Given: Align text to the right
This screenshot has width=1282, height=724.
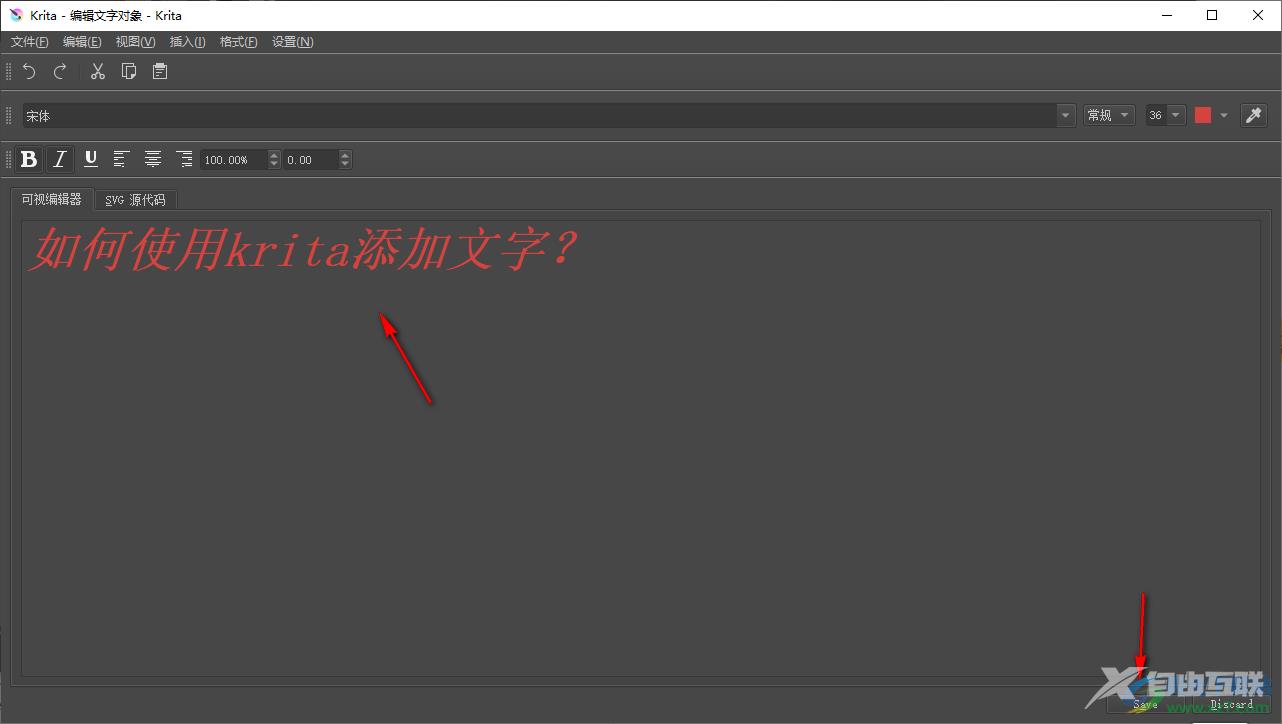Looking at the screenshot, I should point(184,159).
